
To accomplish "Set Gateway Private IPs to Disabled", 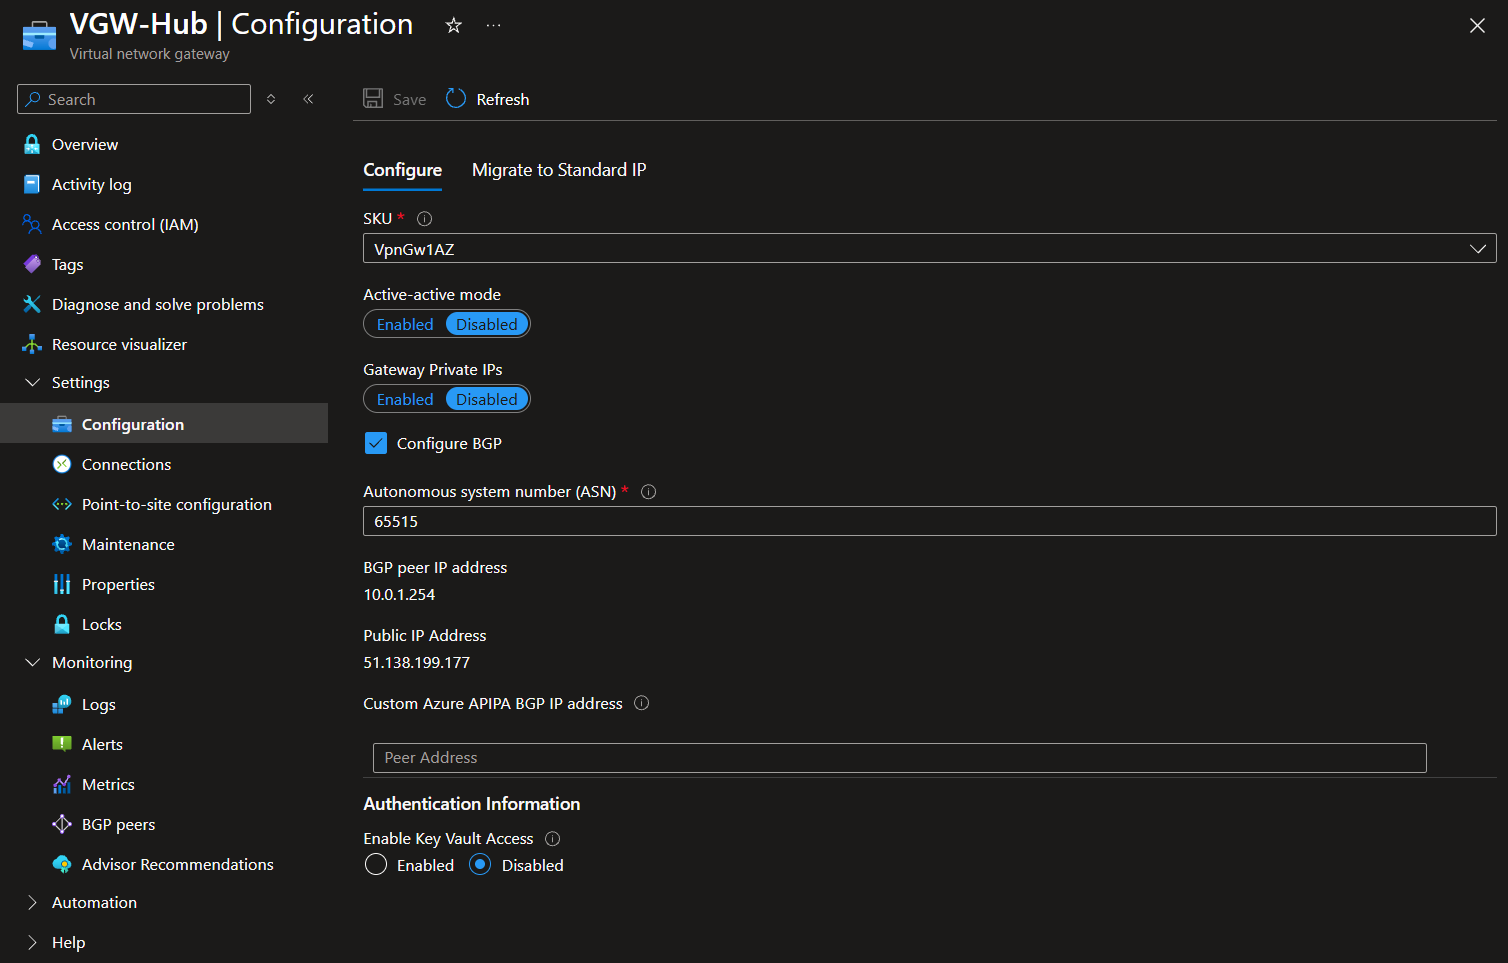I will pos(487,399).
